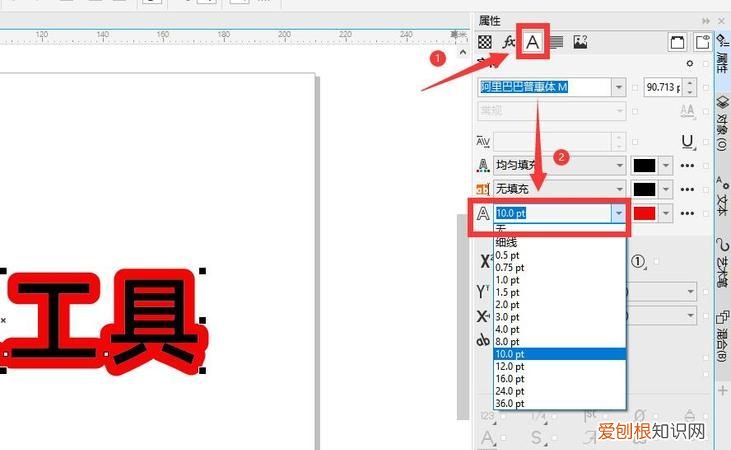Open the fx effects properties tab
The height and width of the screenshot is (450, 731).
click(508, 42)
